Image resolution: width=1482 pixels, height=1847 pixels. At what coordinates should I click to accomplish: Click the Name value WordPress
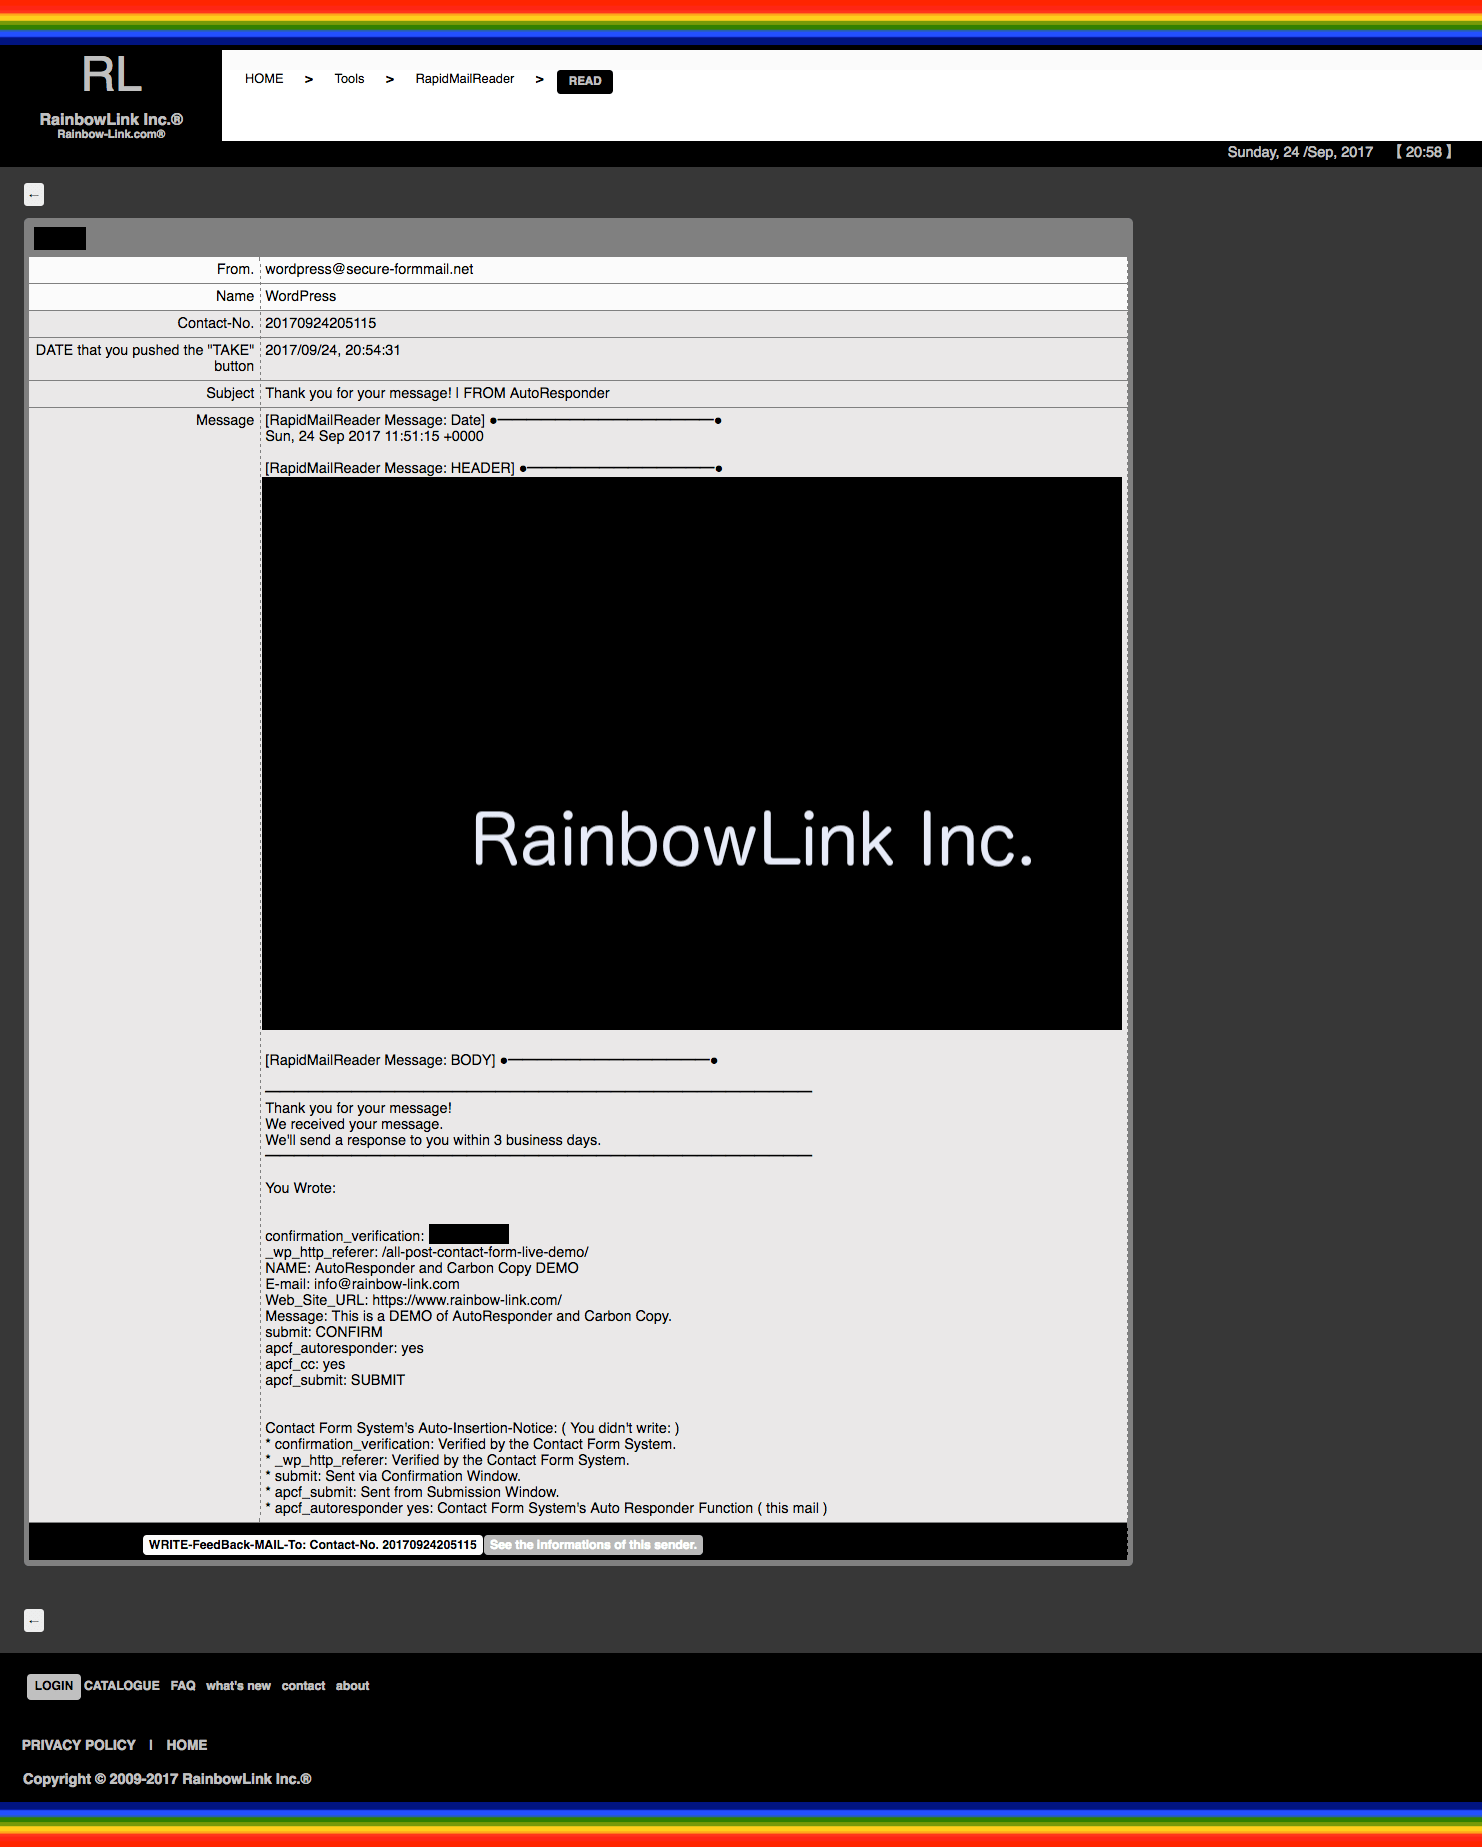point(301,296)
